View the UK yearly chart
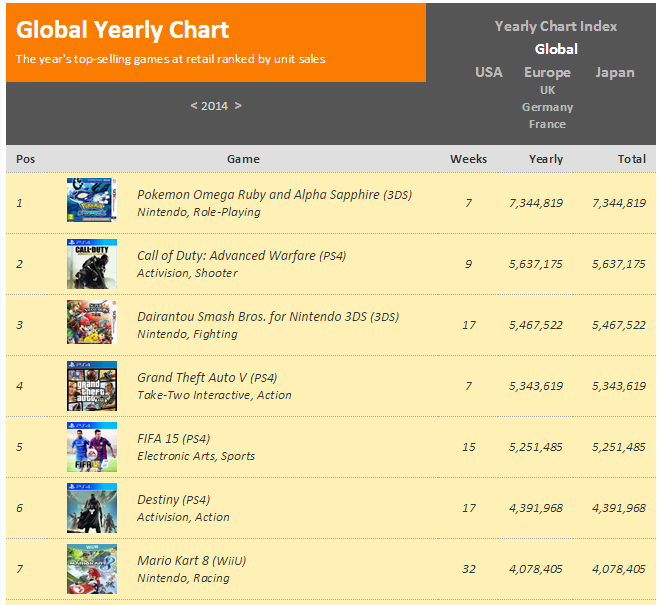Viewport: 665px width, 605px height. (x=547, y=90)
